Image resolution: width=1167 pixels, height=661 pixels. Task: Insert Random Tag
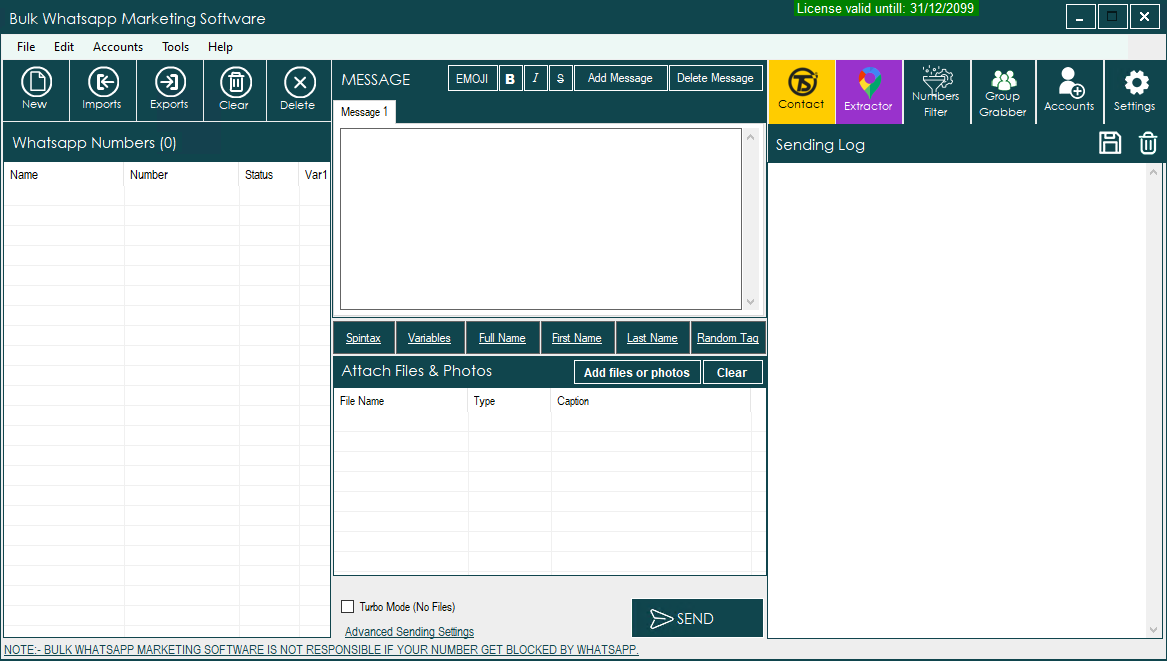click(728, 338)
